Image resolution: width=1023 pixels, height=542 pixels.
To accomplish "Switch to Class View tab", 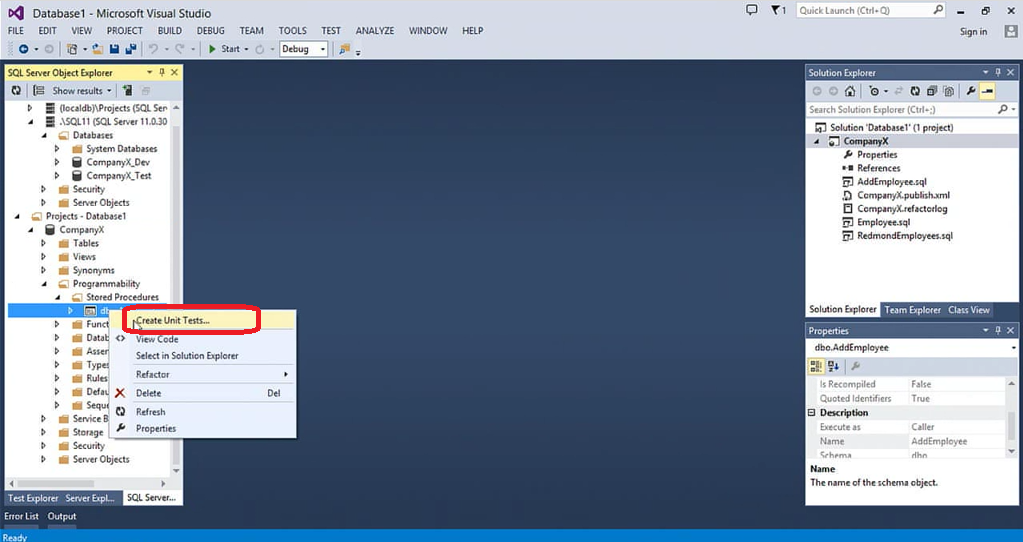I will coord(969,310).
